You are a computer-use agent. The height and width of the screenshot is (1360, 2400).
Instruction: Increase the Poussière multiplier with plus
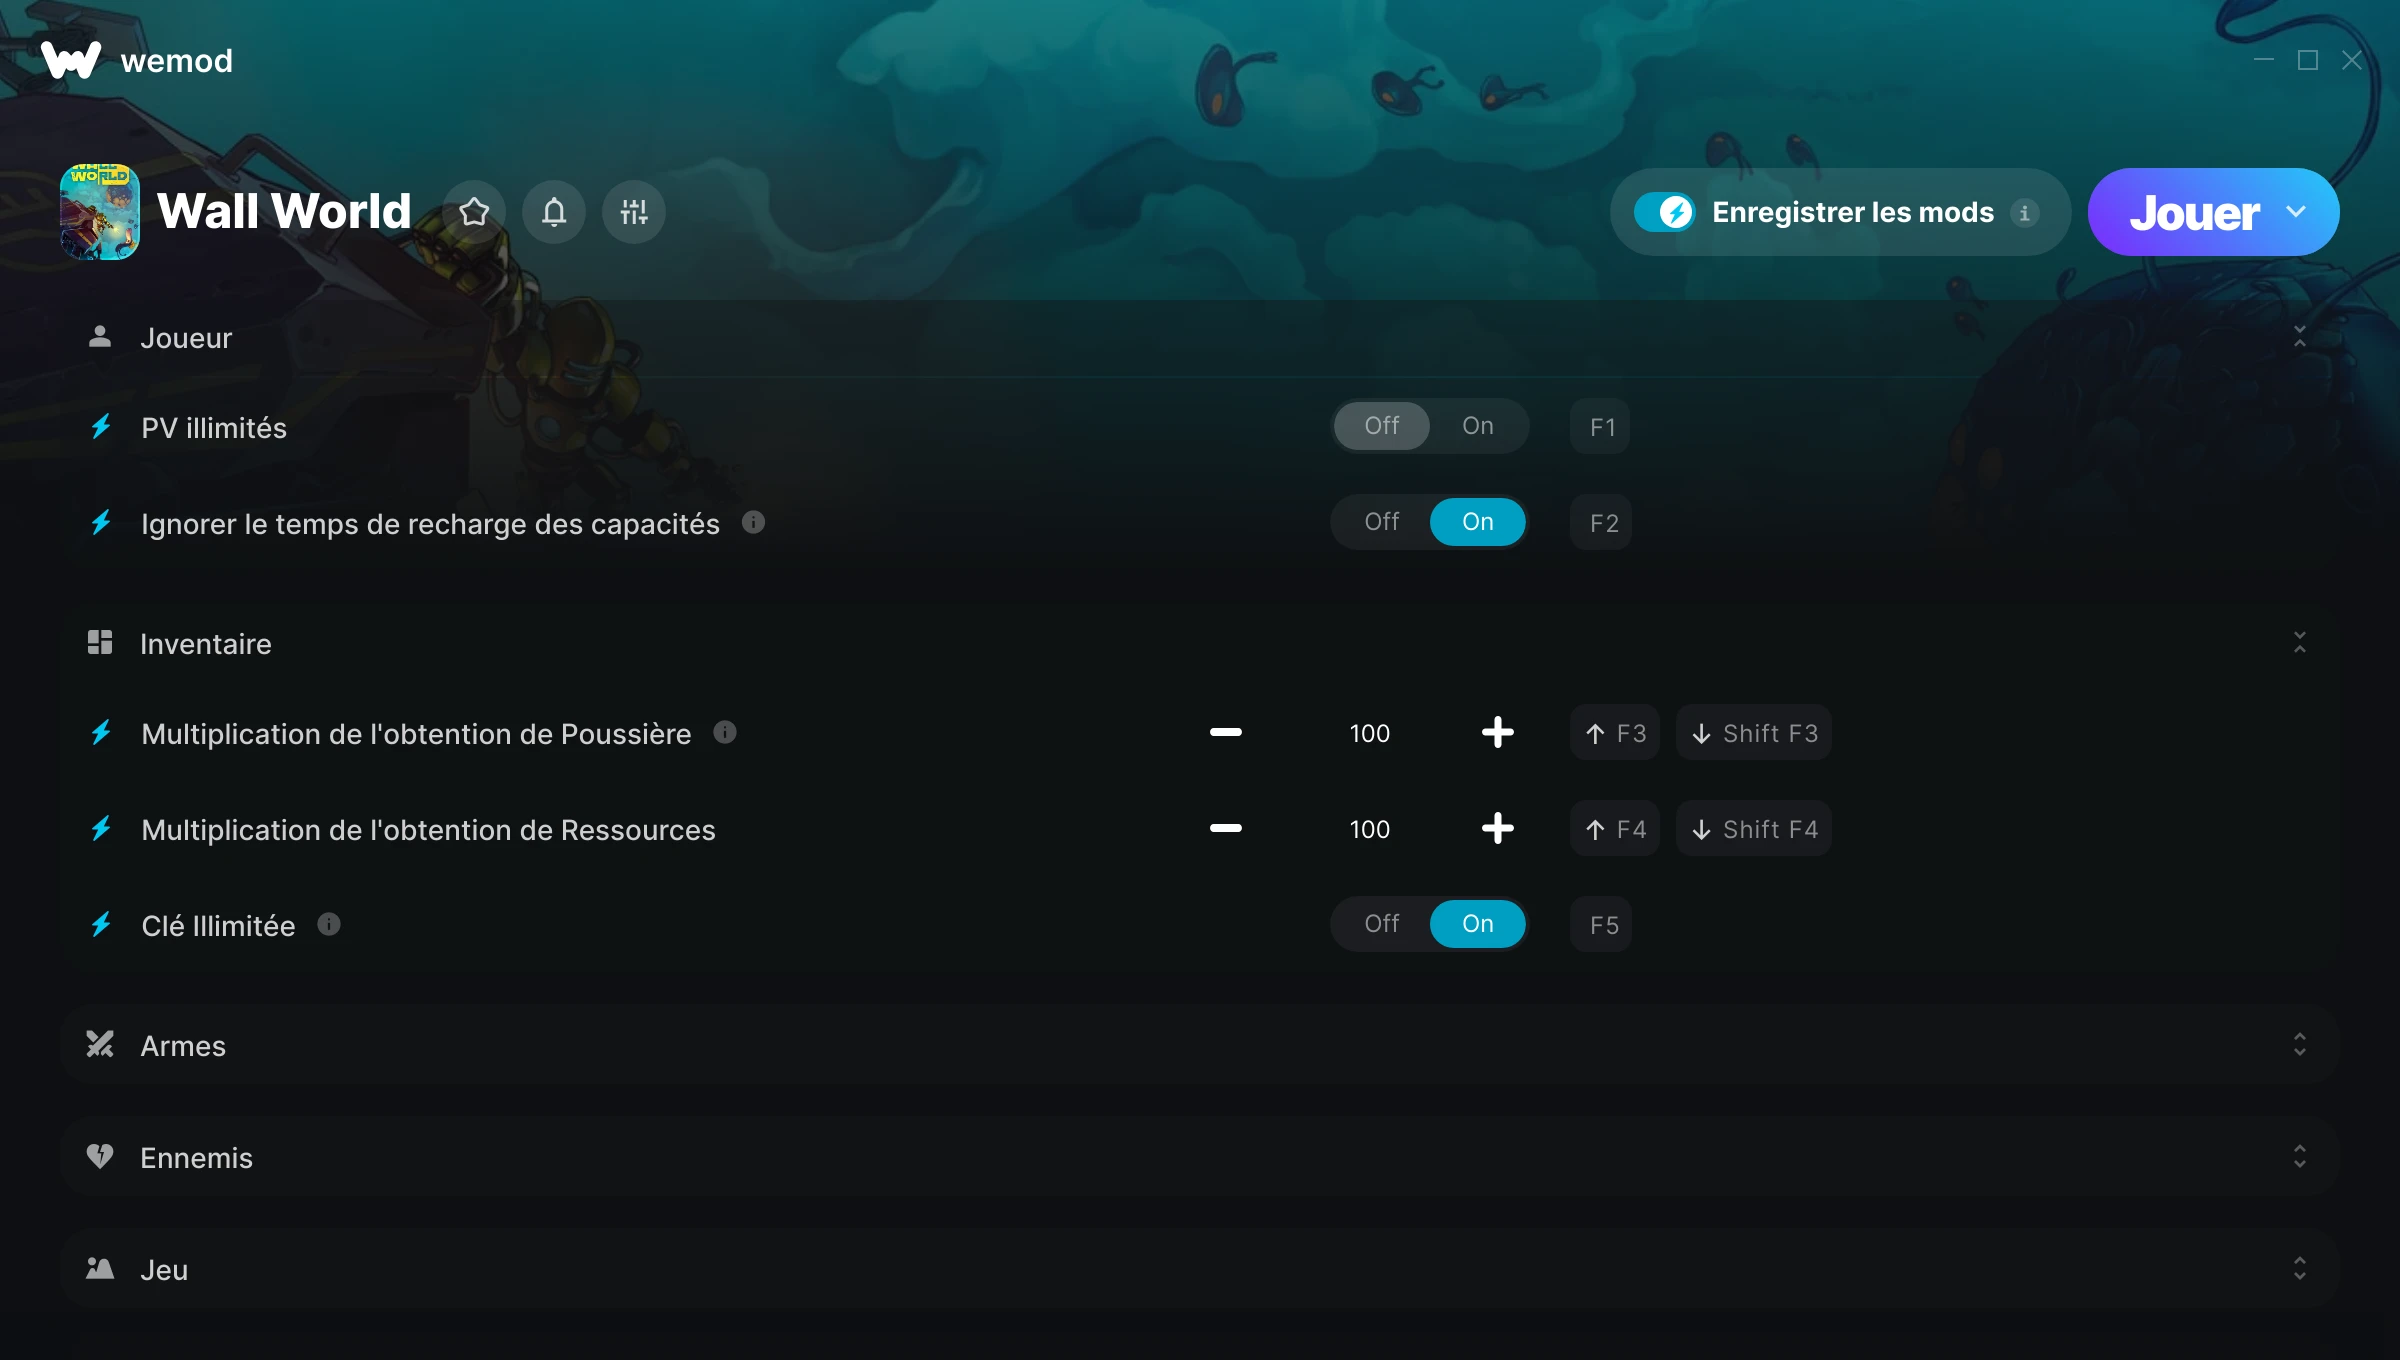pos(1497,732)
